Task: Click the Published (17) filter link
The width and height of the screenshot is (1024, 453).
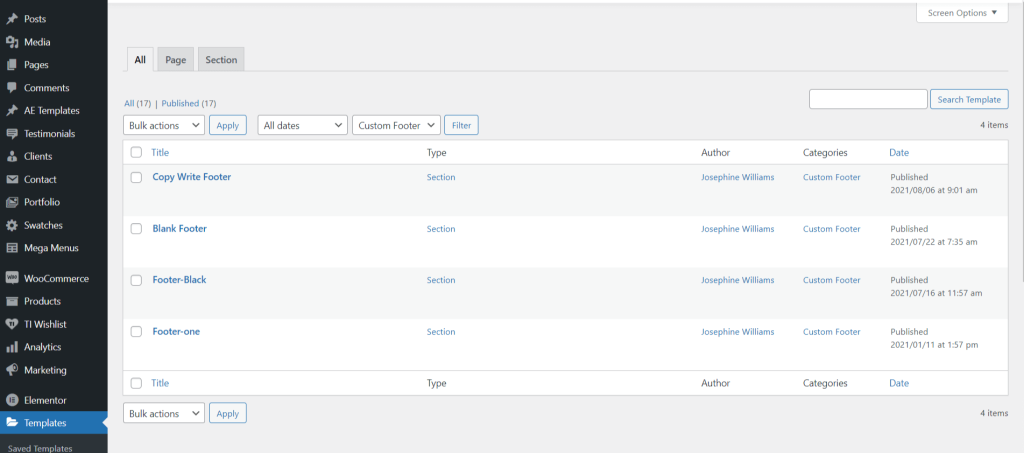Action: click(x=189, y=103)
